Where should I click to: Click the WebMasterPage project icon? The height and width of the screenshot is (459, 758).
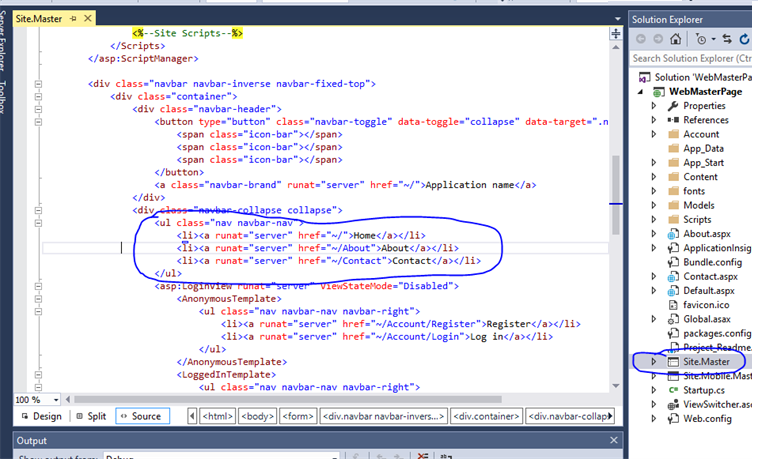click(658, 92)
